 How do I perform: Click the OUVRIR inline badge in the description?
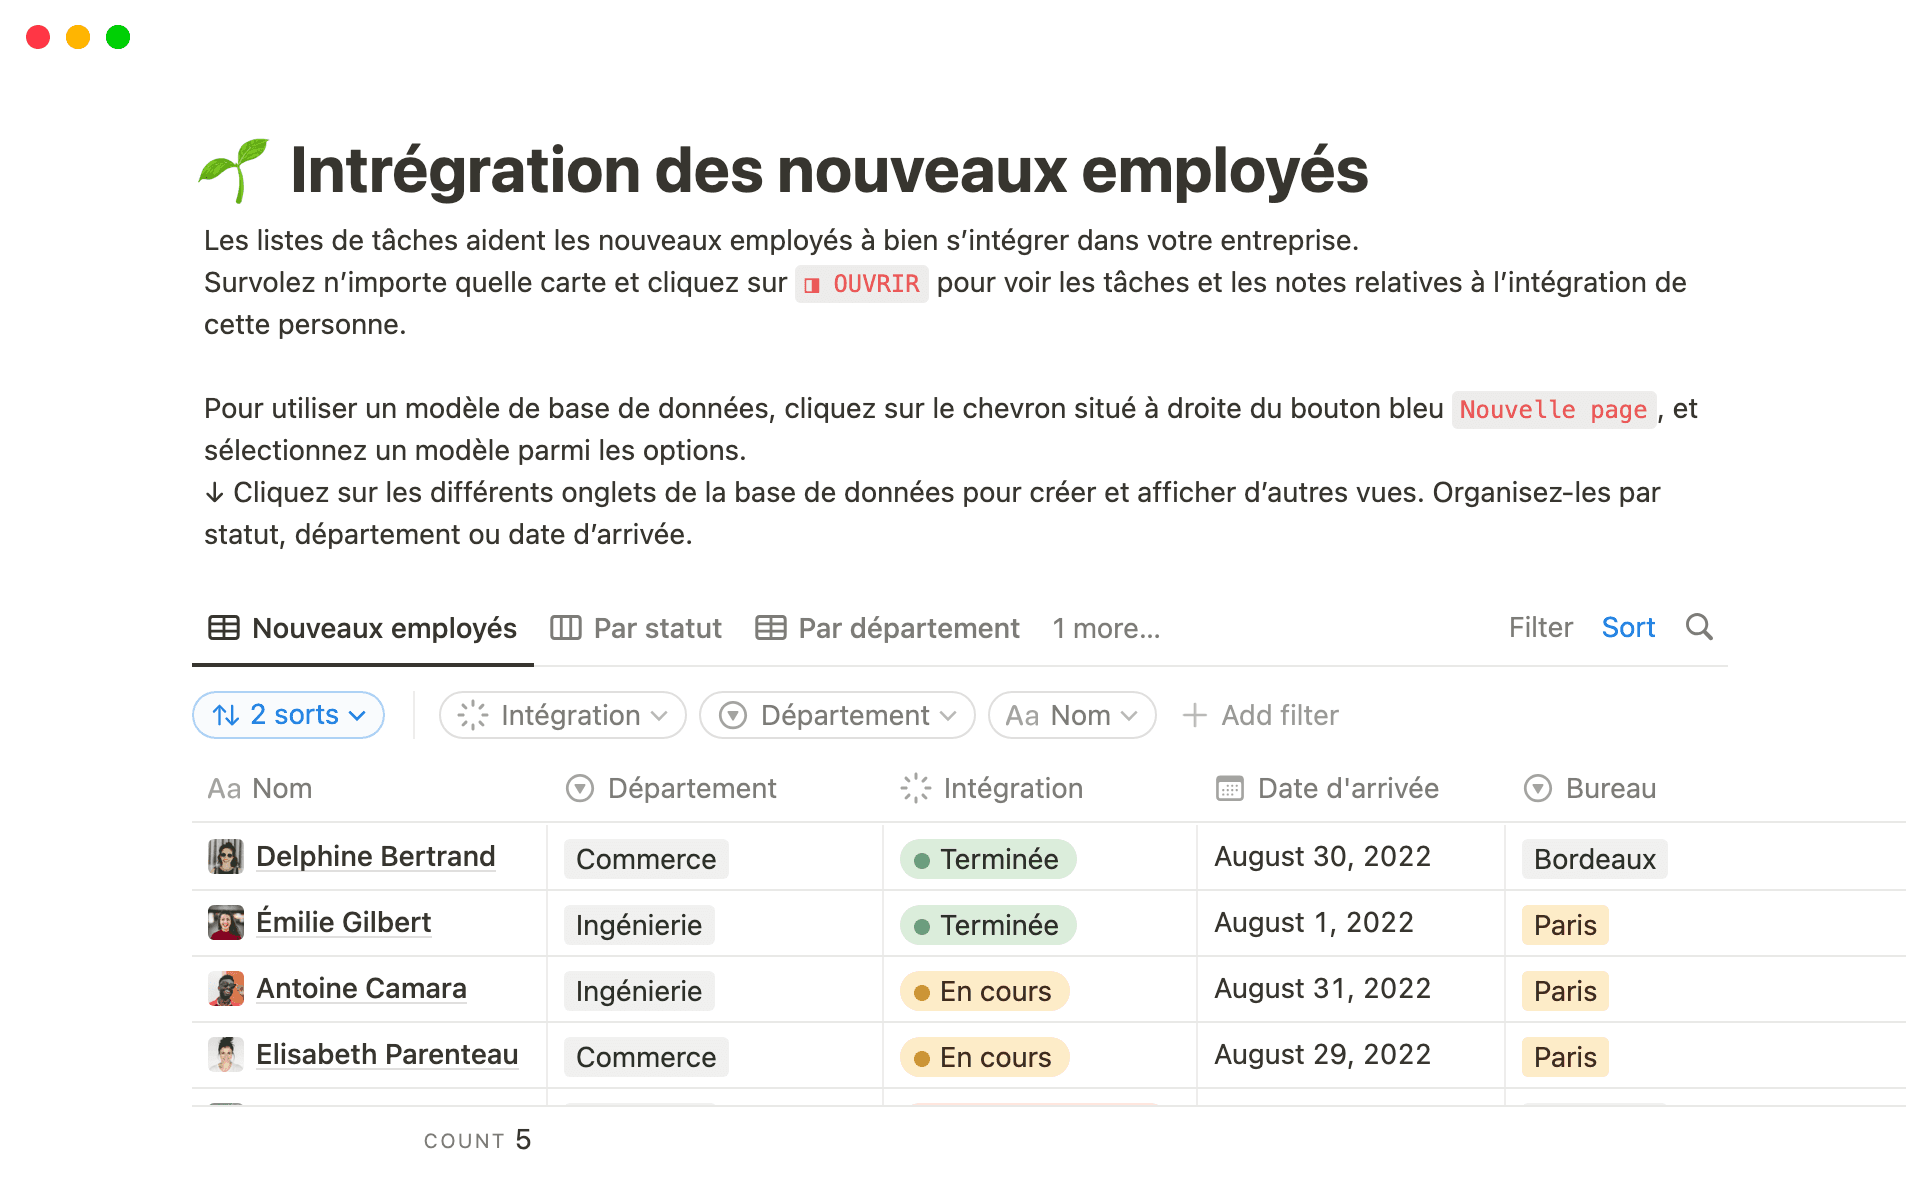861,284
